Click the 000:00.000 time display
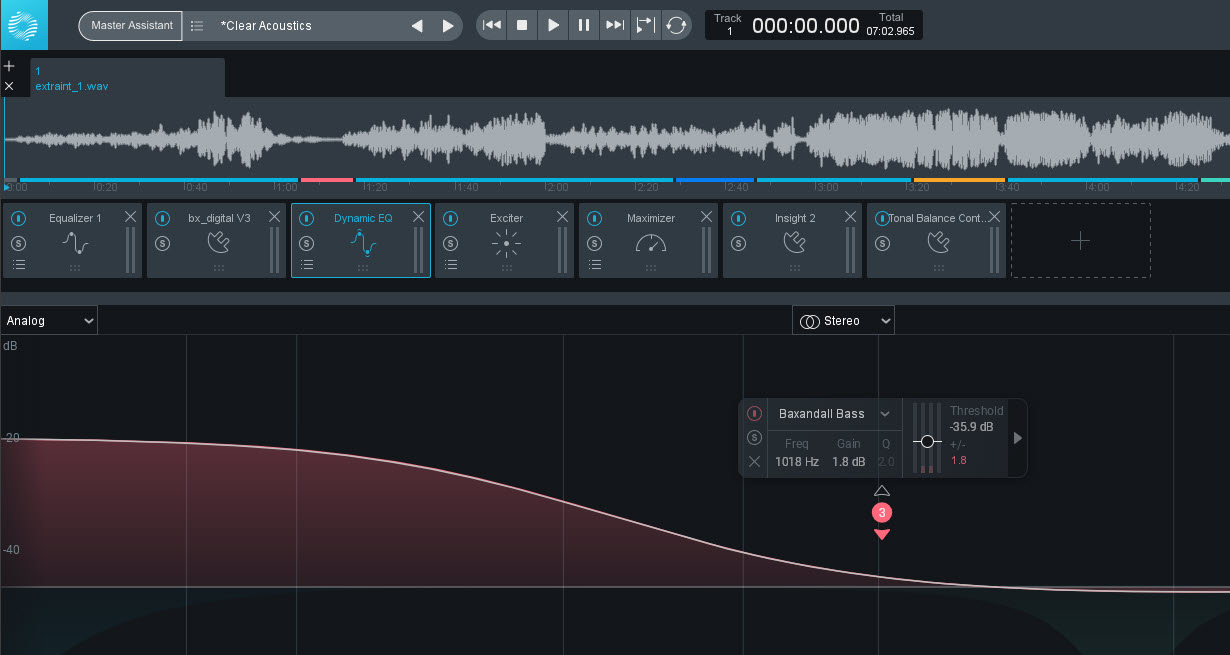Image resolution: width=1230 pixels, height=655 pixels. [806, 26]
